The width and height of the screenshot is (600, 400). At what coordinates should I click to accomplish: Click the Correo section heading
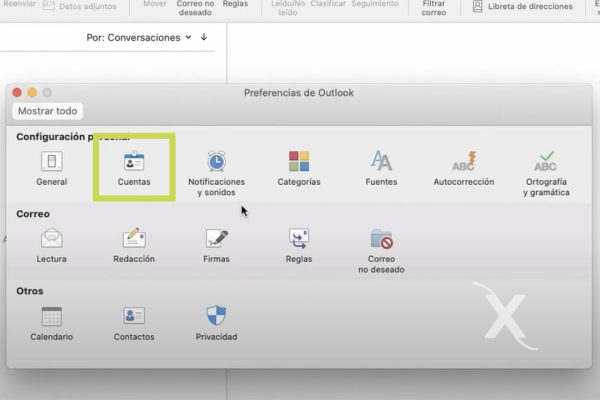pos(33,214)
